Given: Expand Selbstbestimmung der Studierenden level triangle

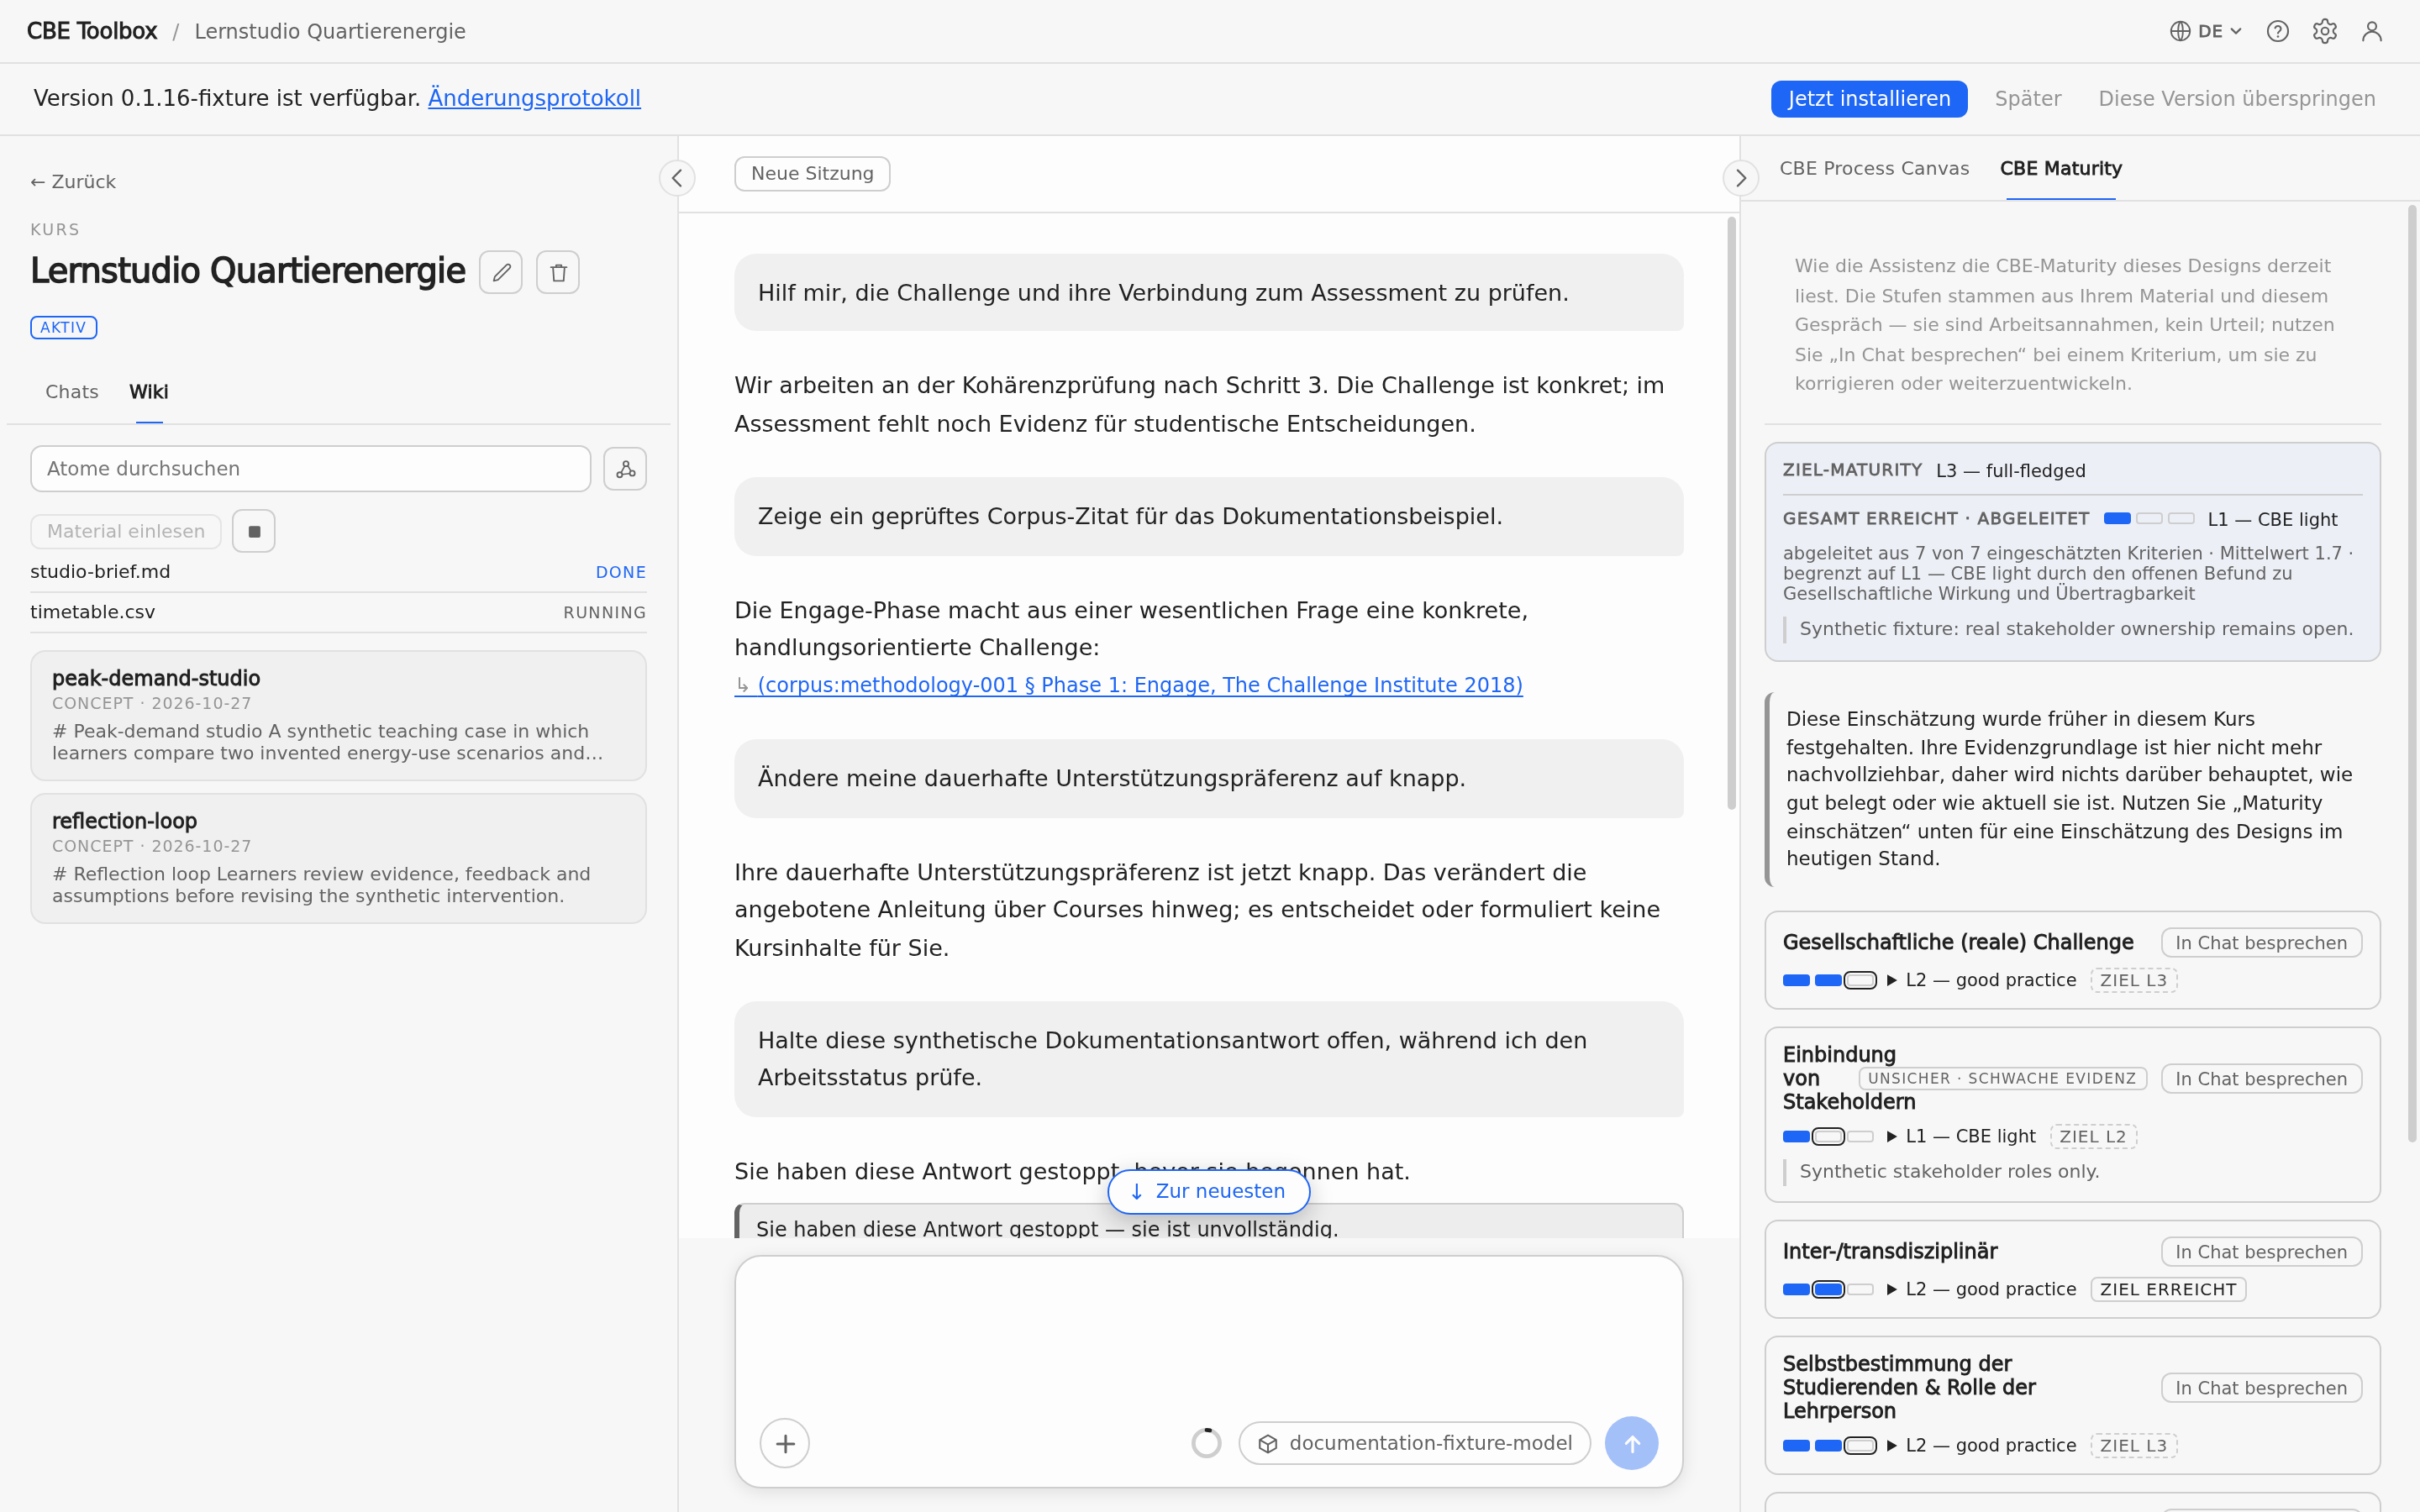Looking at the screenshot, I should tap(1892, 1446).
